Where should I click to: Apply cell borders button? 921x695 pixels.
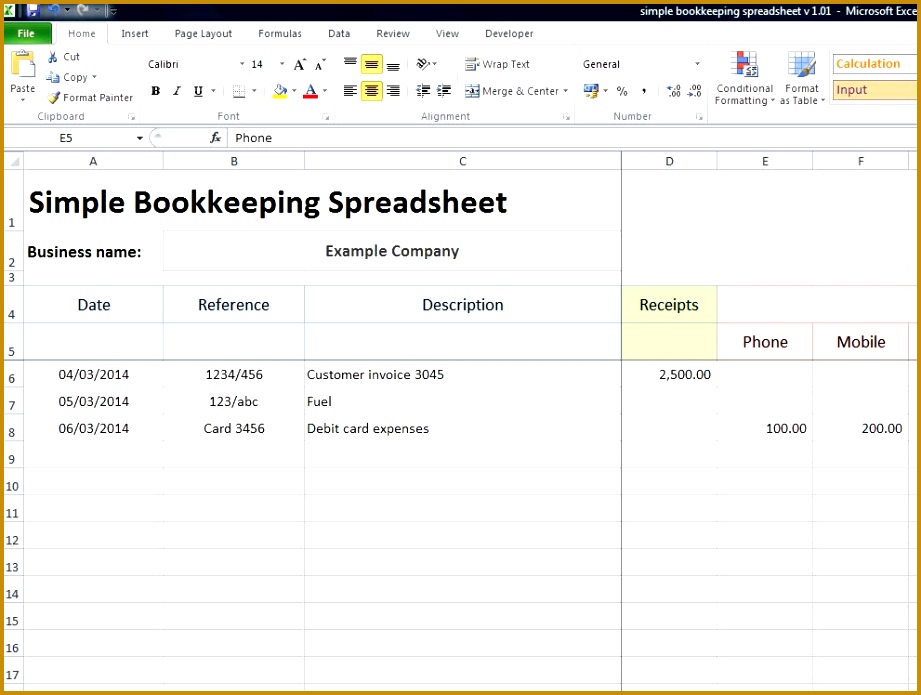tap(238, 91)
